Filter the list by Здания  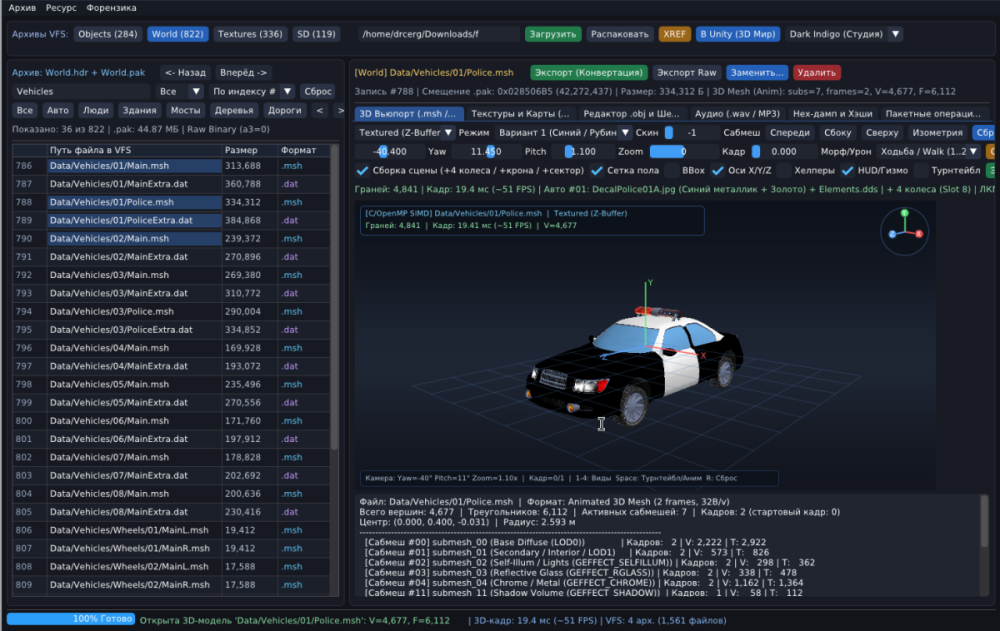(x=139, y=110)
